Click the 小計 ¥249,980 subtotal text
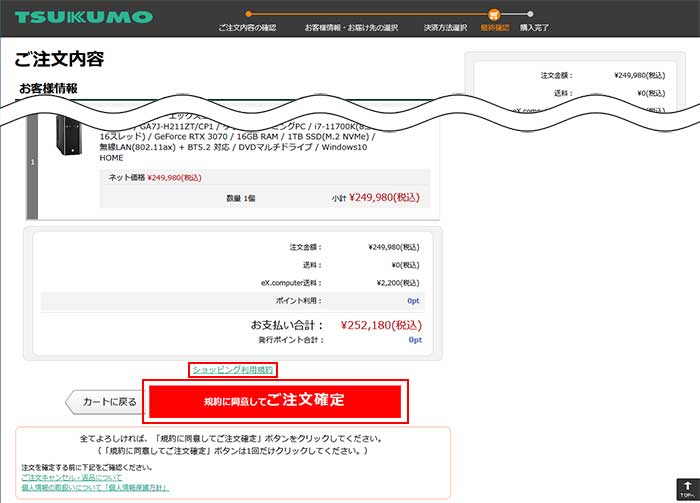The height and width of the screenshot is (503, 700). (x=375, y=198)
